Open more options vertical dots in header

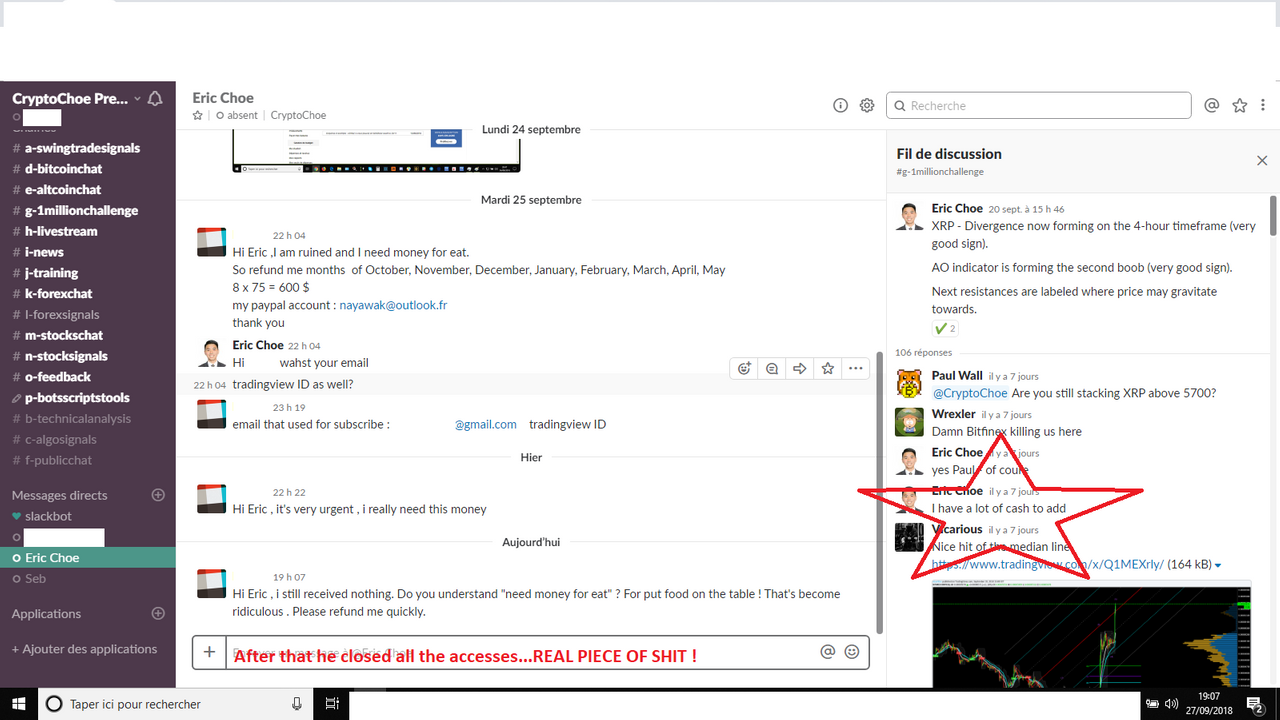point(1264,105)
